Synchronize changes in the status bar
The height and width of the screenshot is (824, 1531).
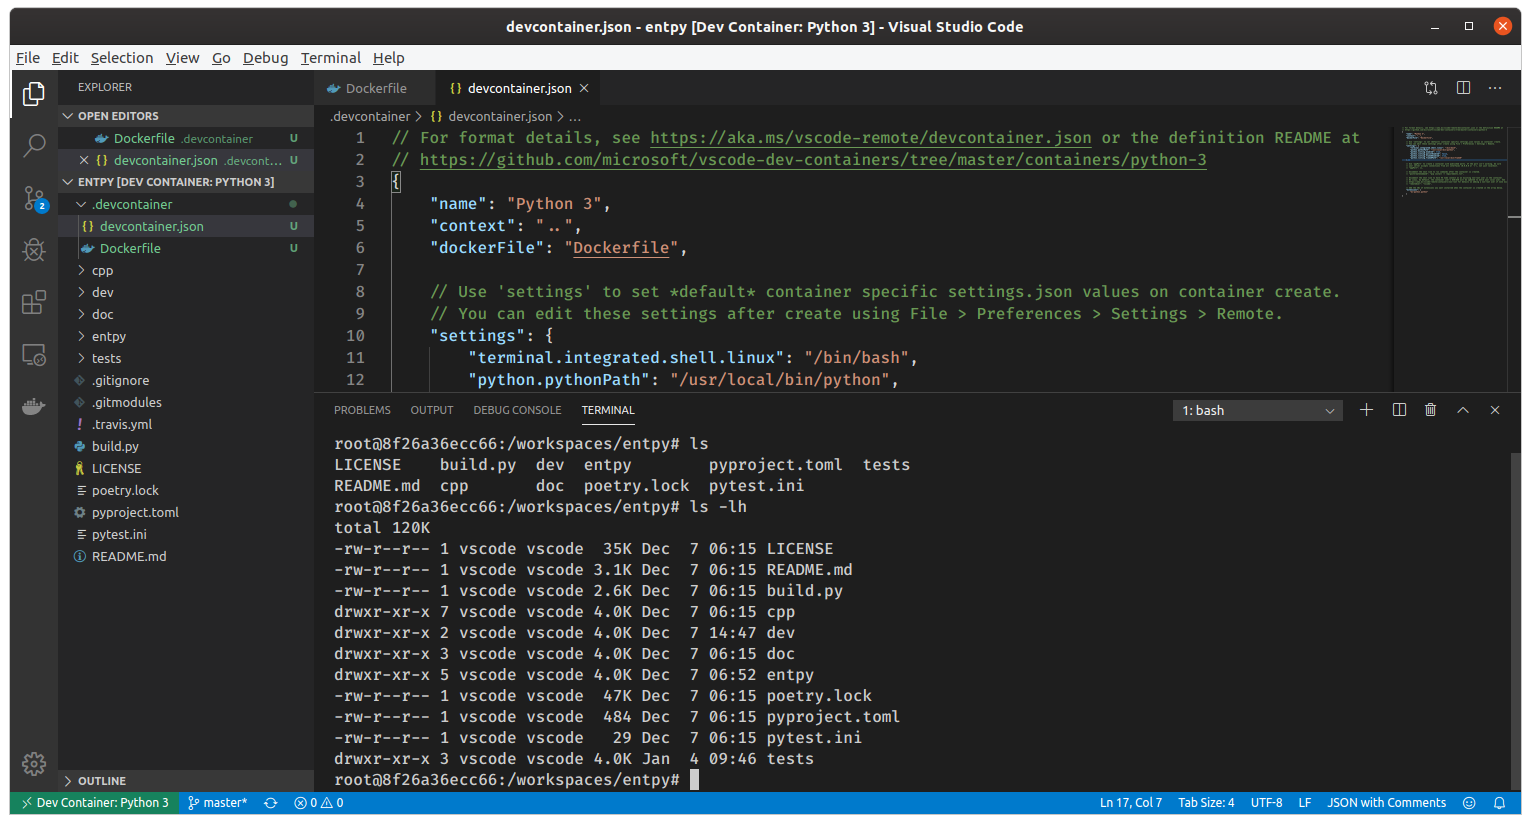coord(270,803)
